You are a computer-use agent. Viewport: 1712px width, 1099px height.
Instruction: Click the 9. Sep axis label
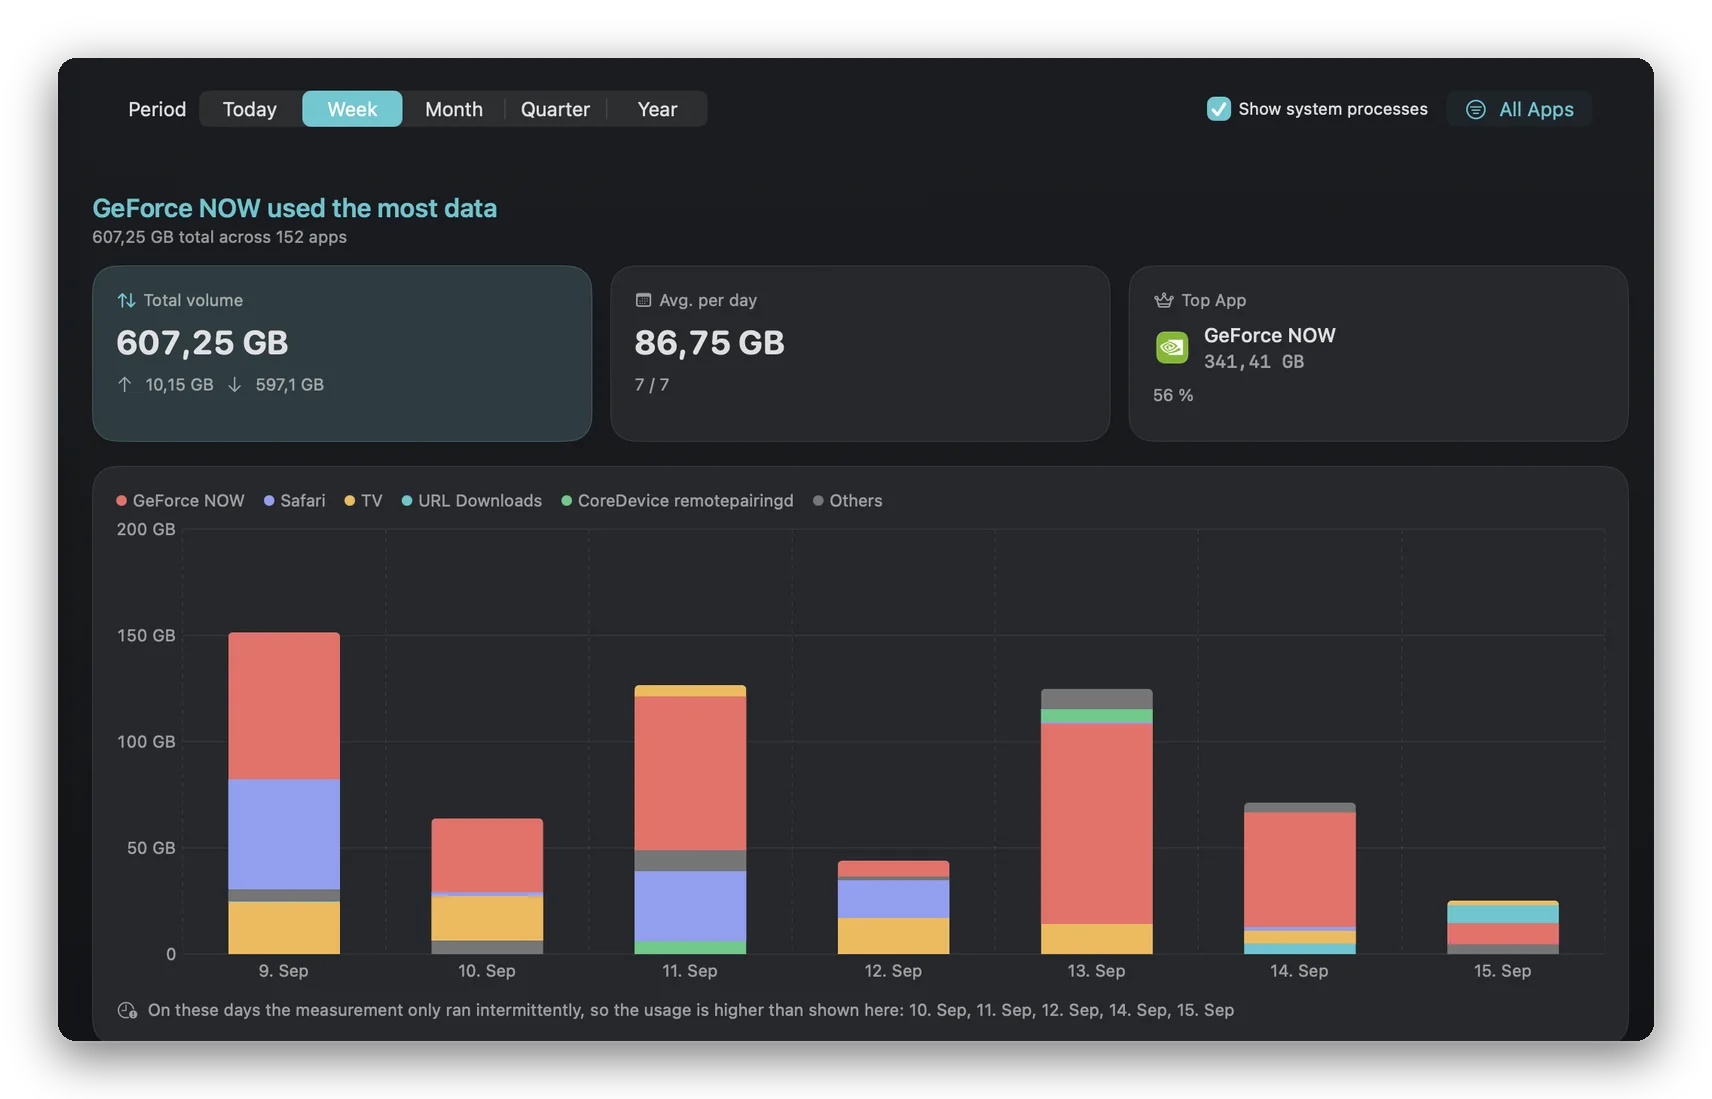(x=284, y=971)
